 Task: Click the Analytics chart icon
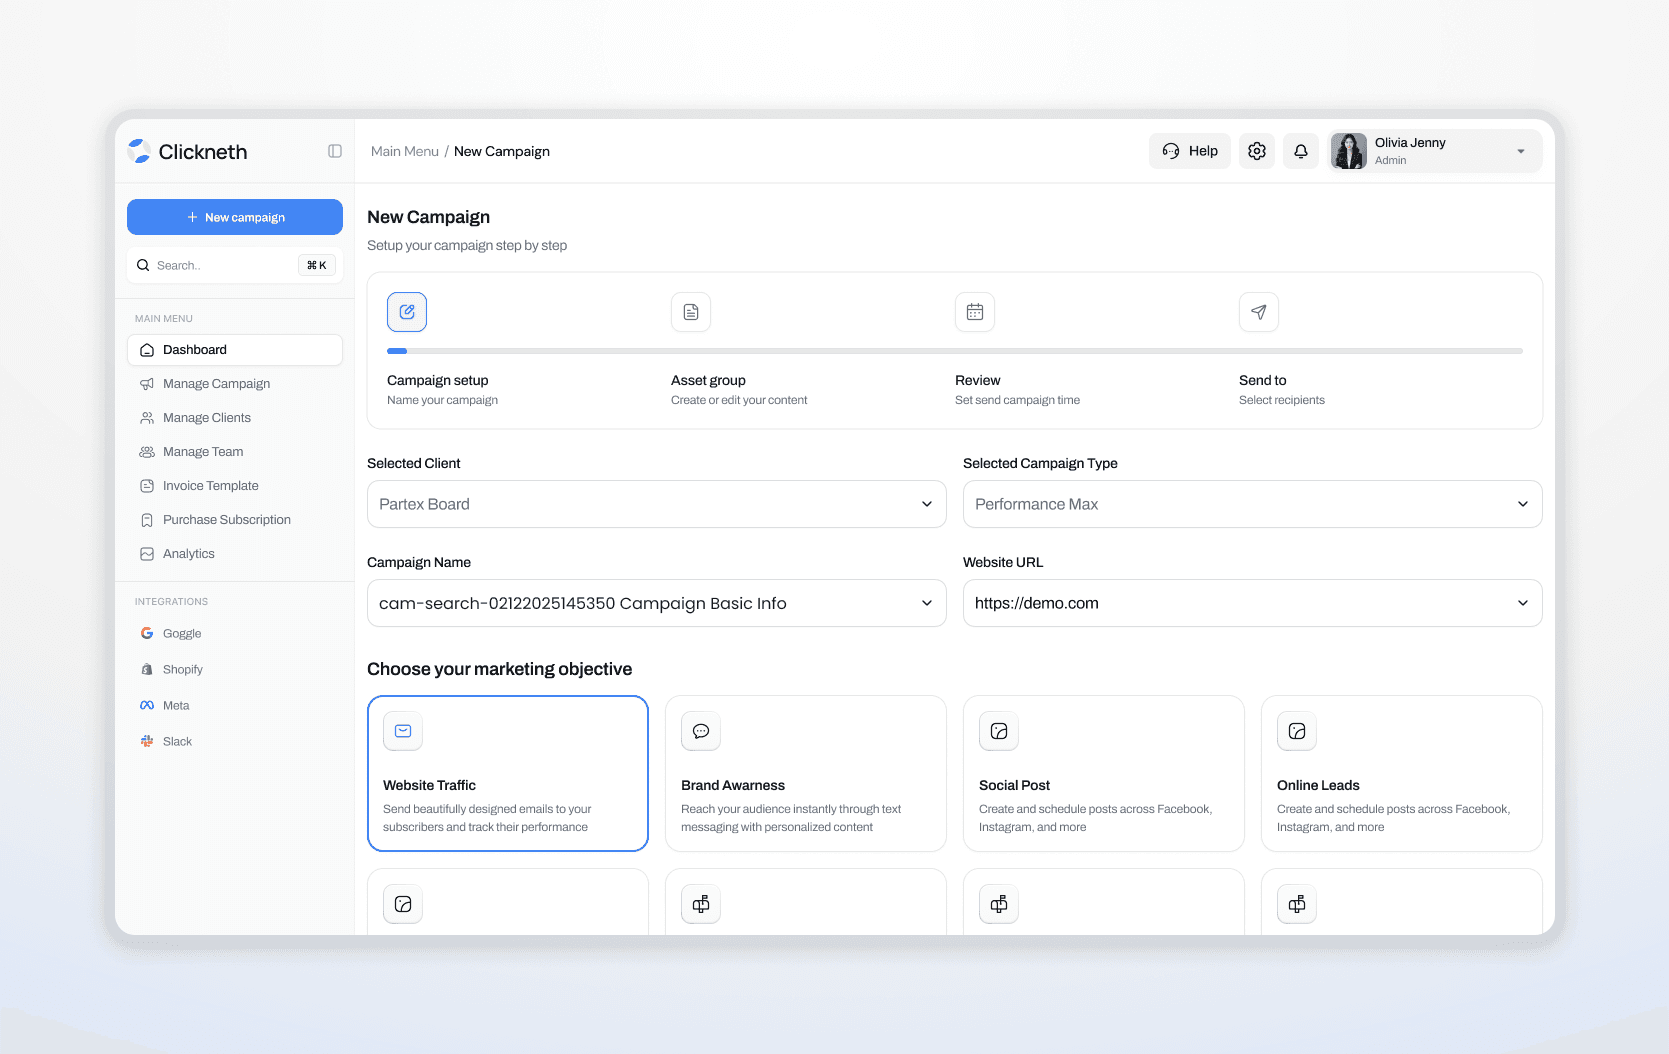point(147,554)
